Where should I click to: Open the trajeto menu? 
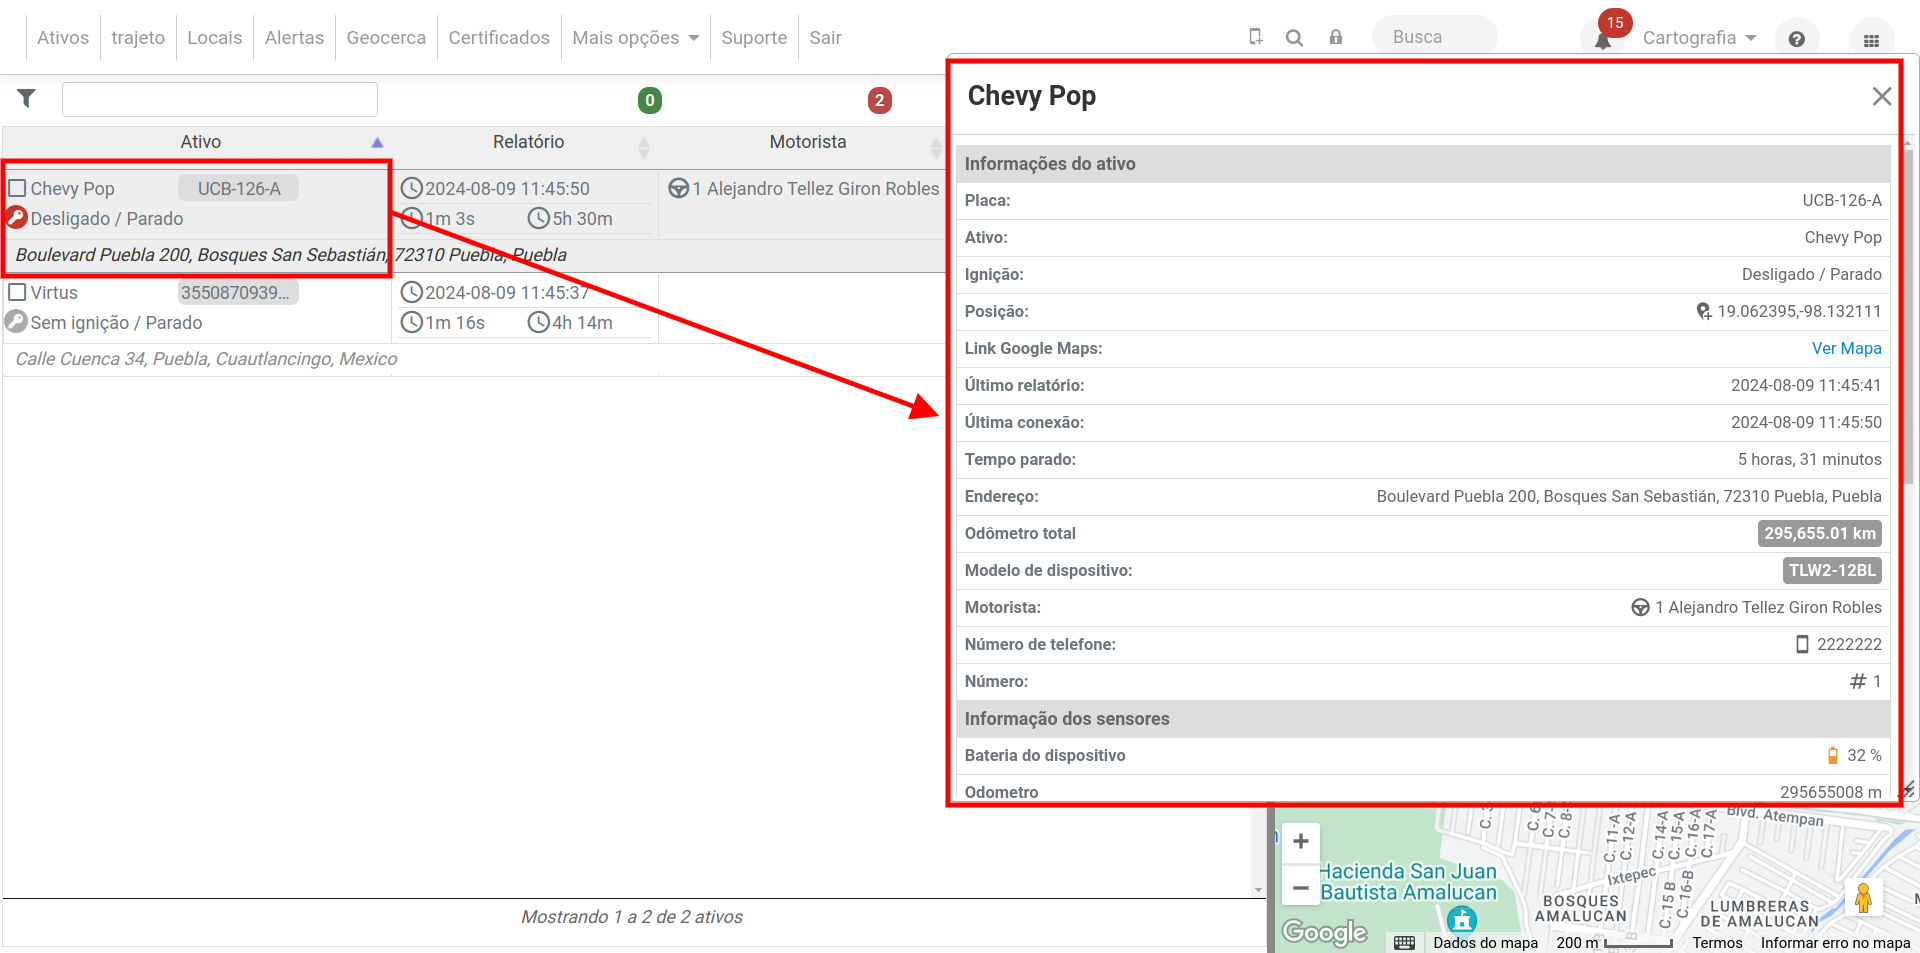(x=138, y=37)
